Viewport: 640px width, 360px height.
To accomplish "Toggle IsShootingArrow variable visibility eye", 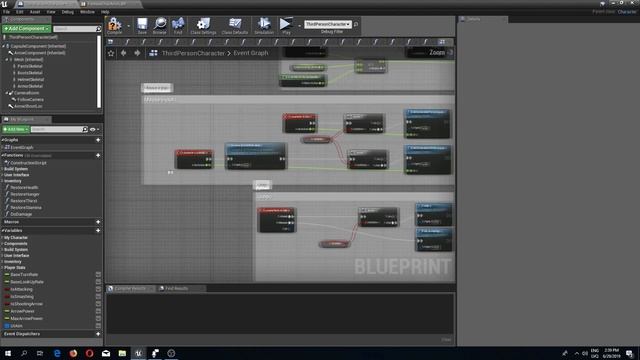I will click(98, 304).
